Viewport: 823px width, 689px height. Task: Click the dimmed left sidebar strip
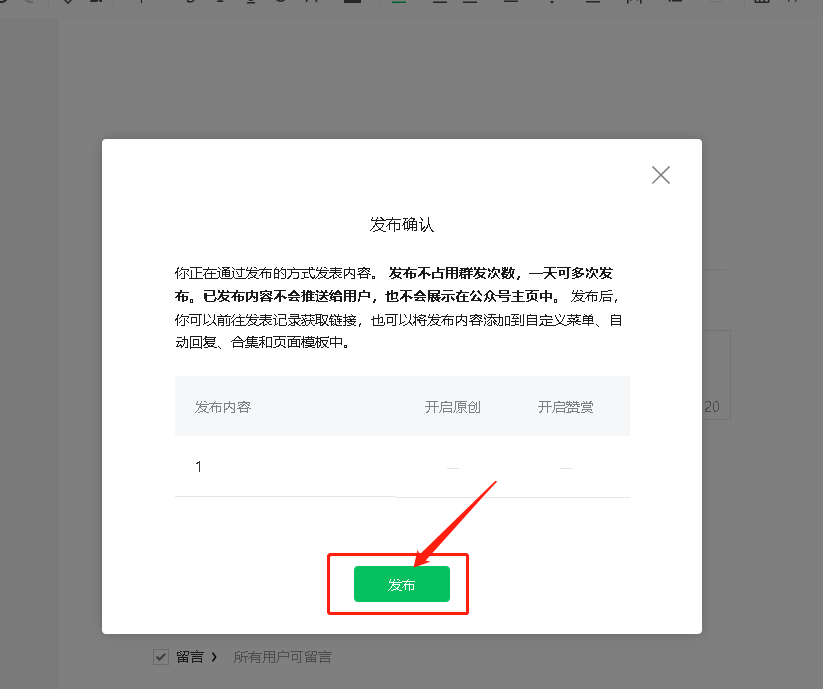pyautogui.click(x=29, y=354)
